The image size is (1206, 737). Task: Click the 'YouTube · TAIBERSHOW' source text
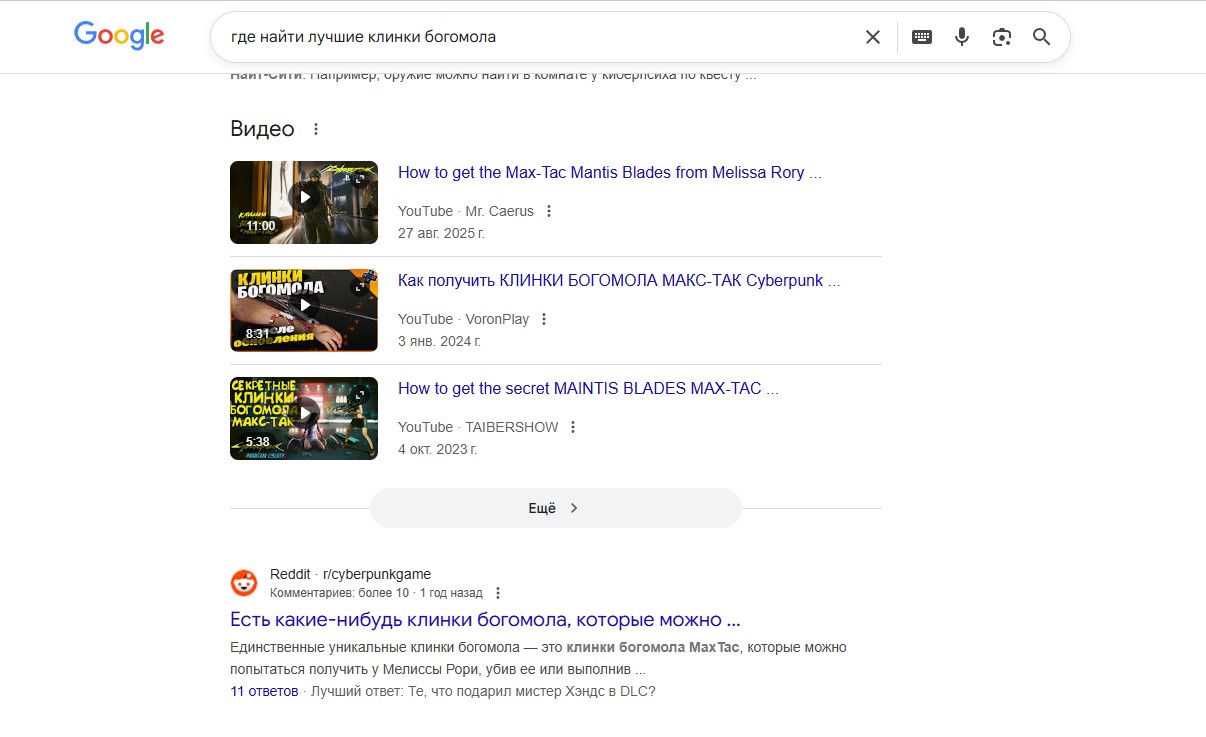(478, 427)
